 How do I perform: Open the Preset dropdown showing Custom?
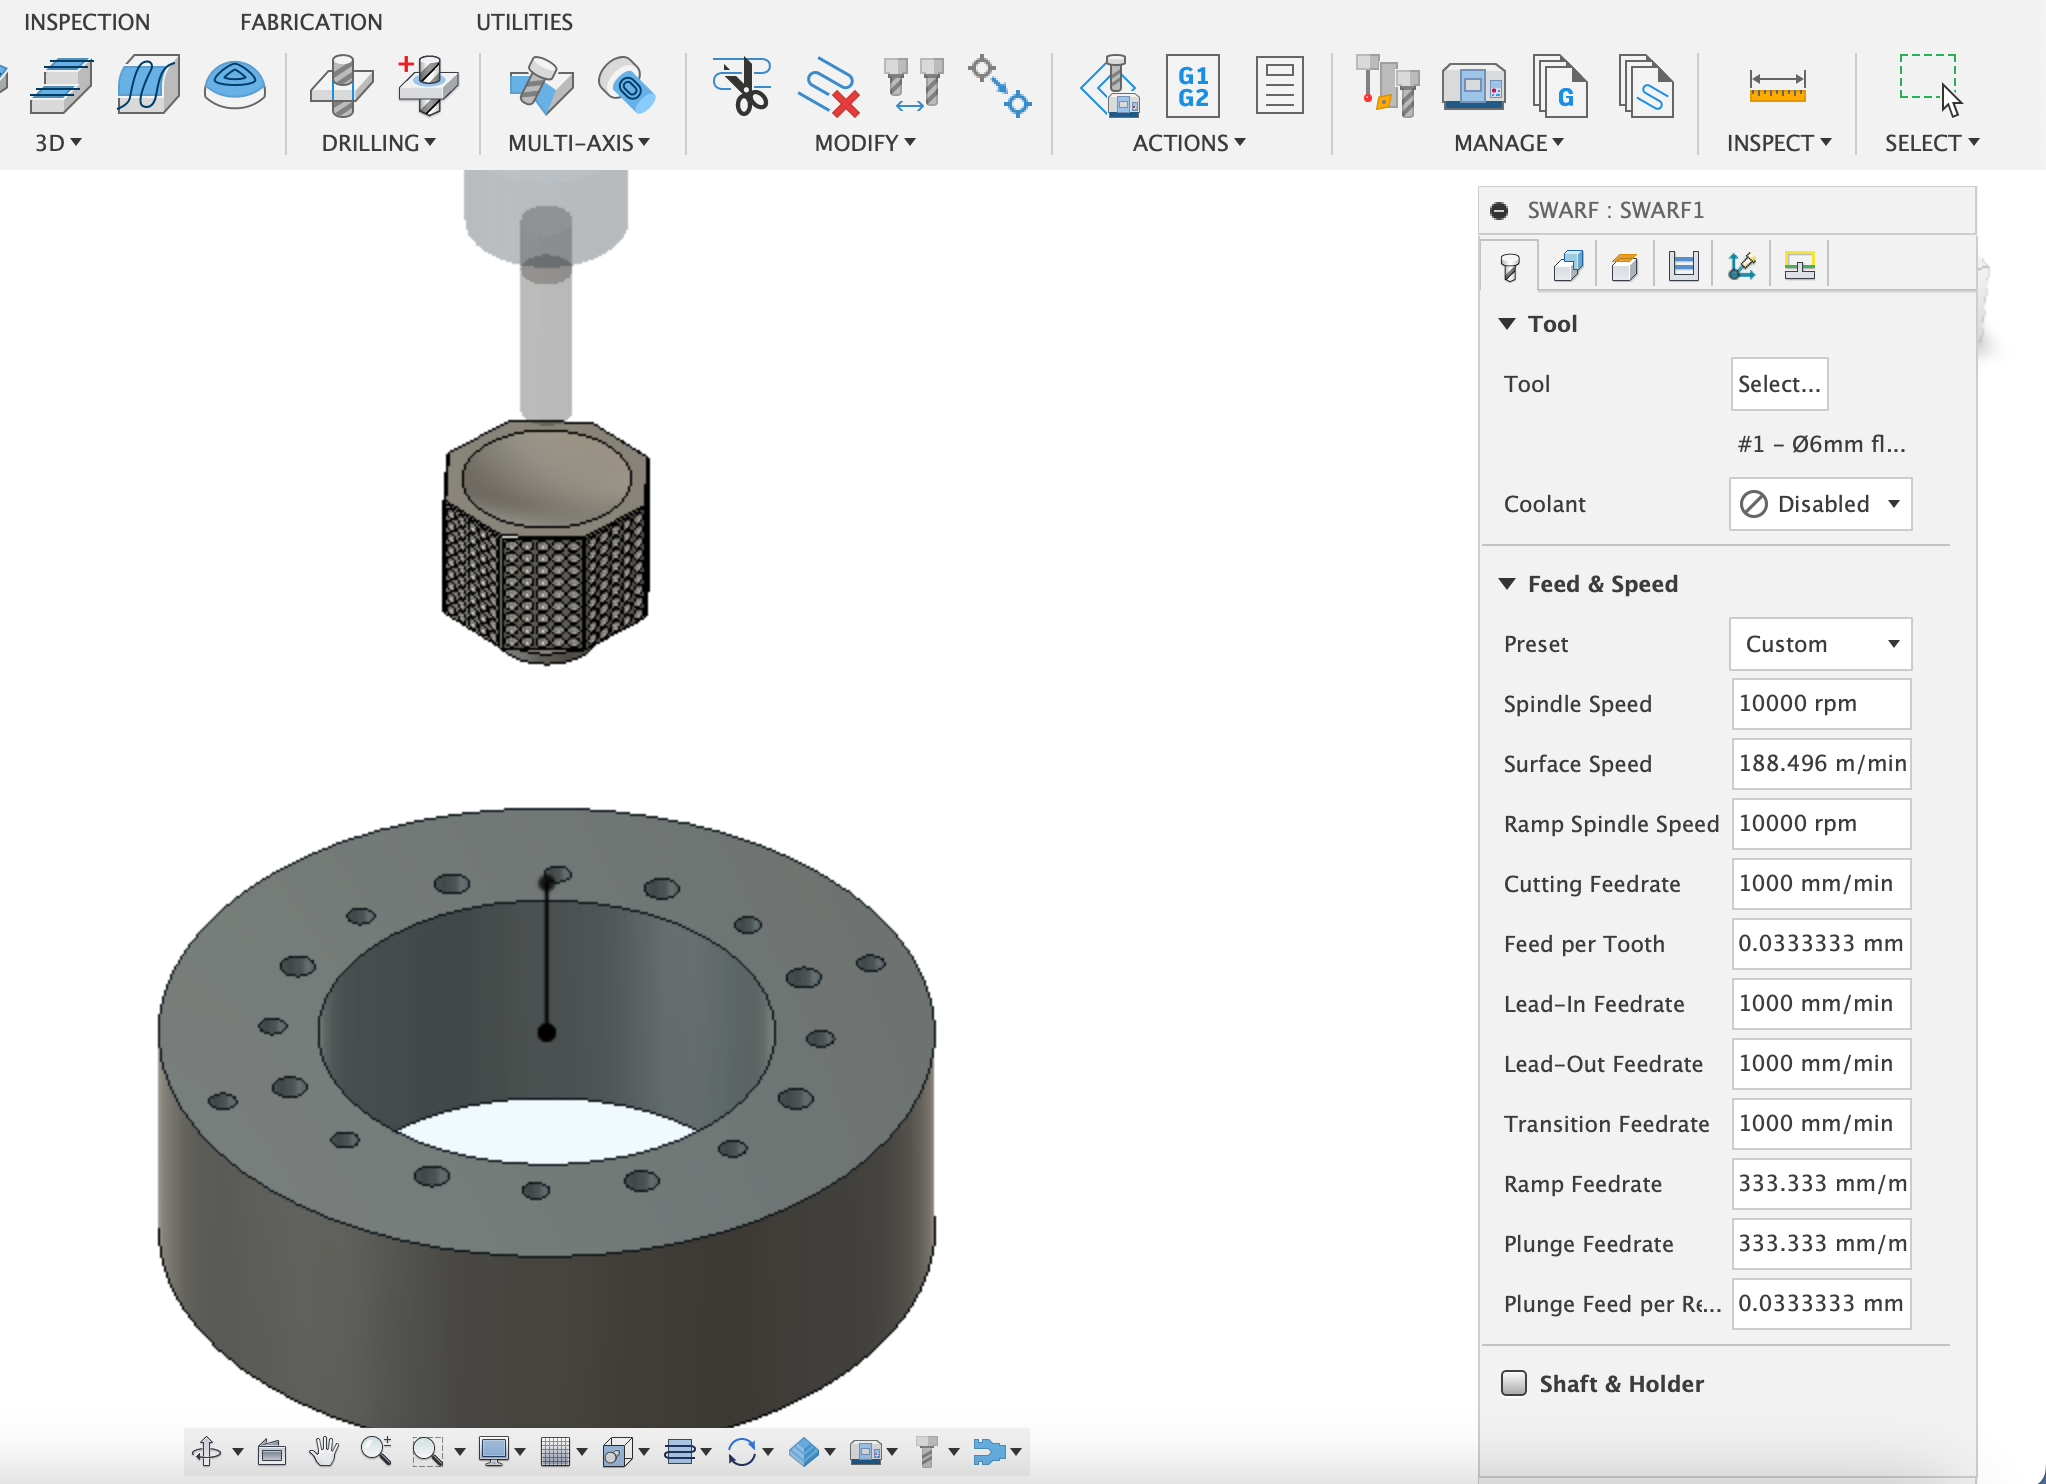(1818, 644)
